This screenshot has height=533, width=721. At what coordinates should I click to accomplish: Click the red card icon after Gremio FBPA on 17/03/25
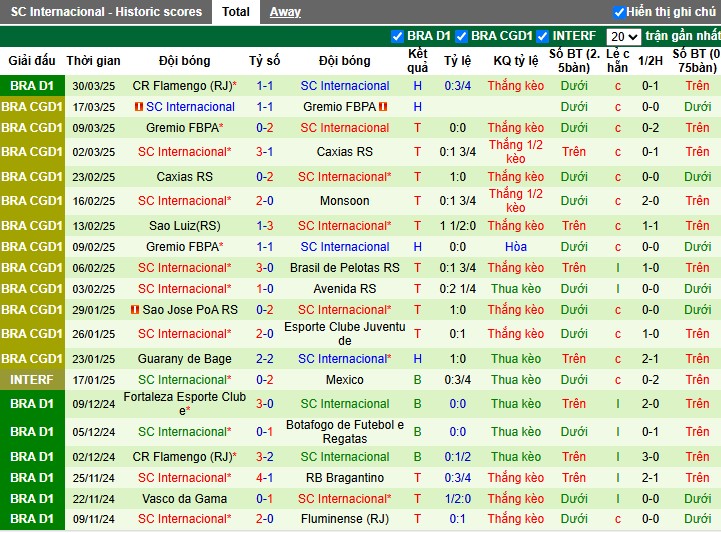coord(383,107)
